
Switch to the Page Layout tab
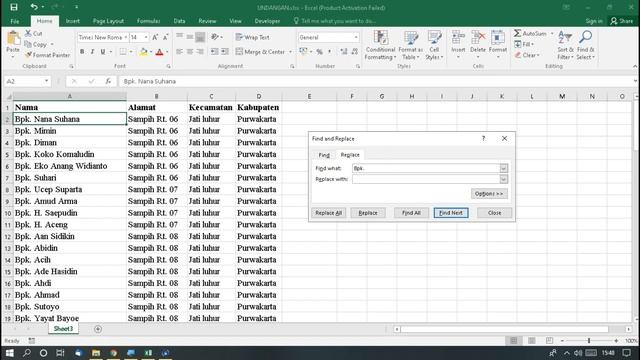coord(108,21)
